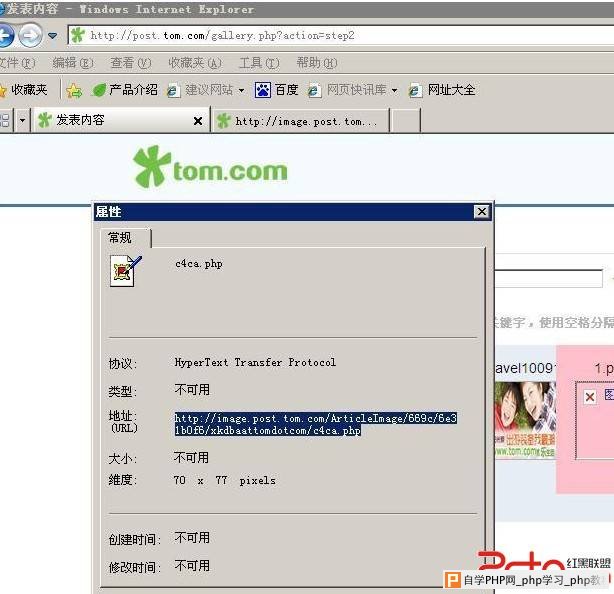Click the image file icon next to c4ca.php
614x594 pixels.
pyautogui.click(x=126, y=271)
